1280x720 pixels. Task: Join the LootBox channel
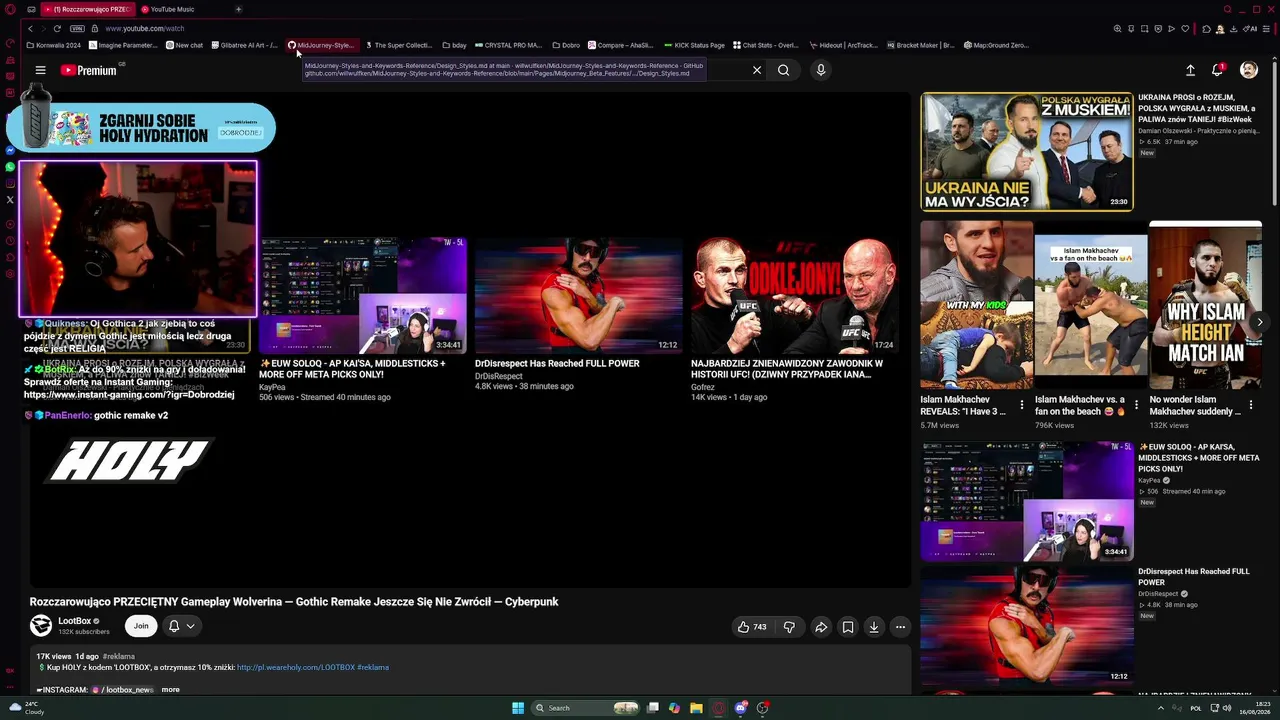(141, 626)
